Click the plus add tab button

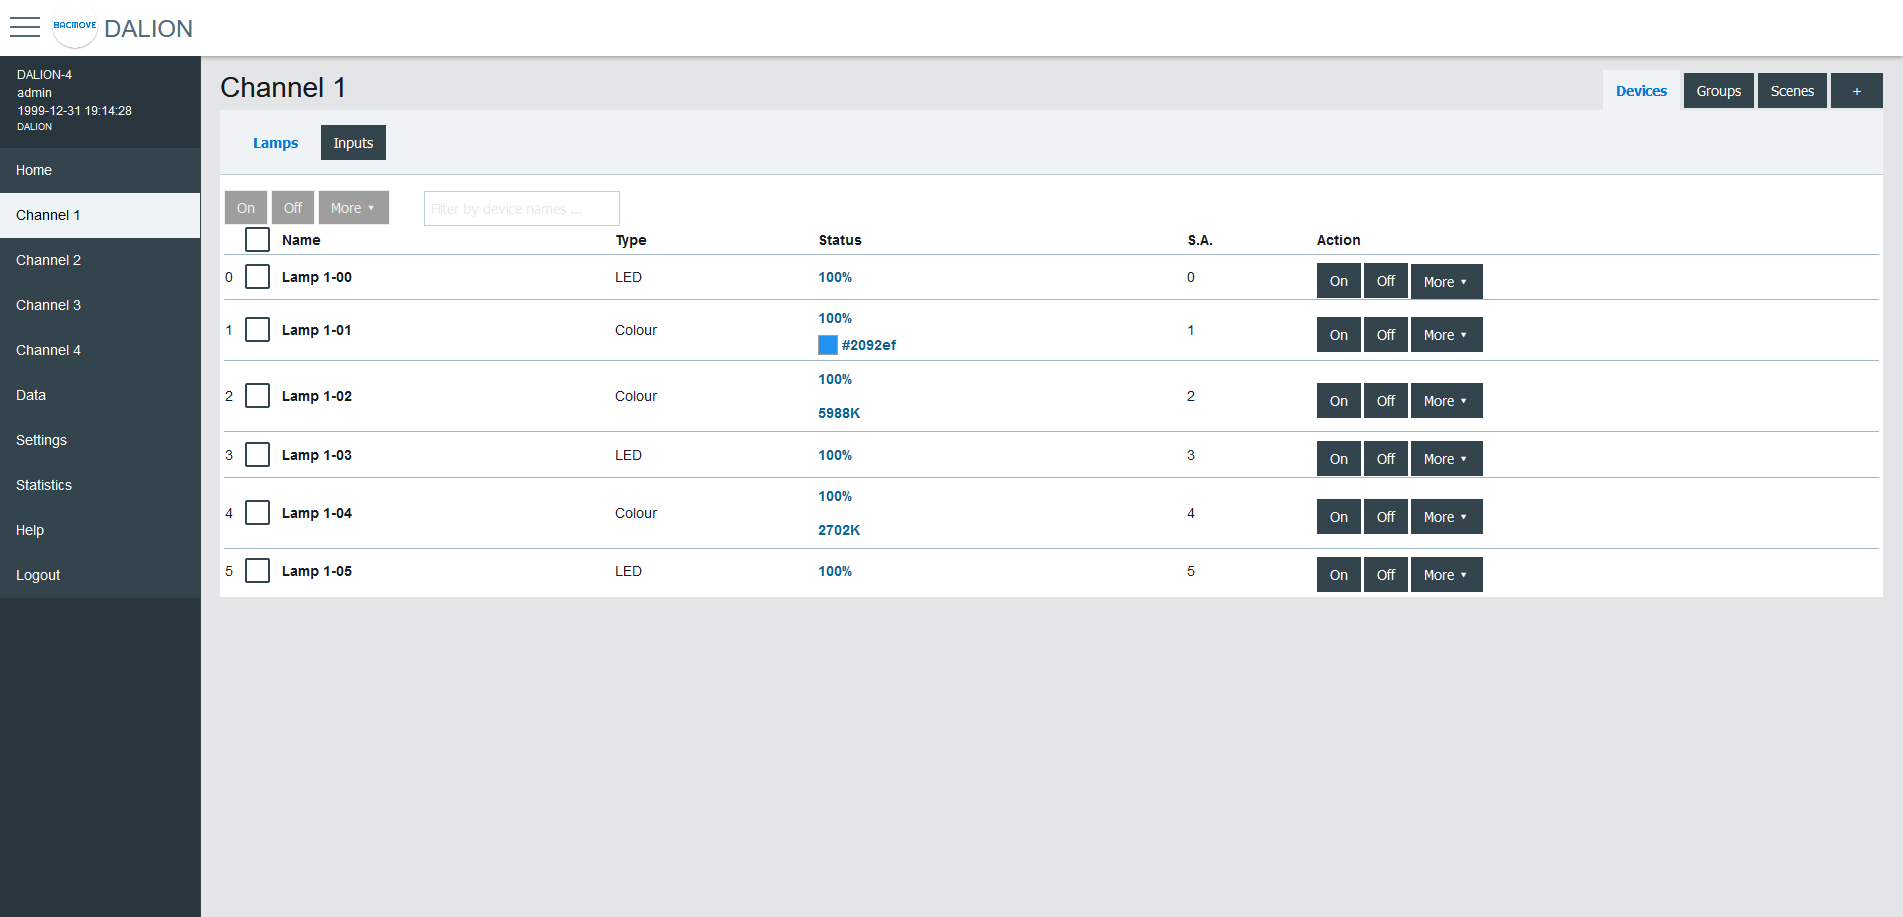coord(1856,91)
